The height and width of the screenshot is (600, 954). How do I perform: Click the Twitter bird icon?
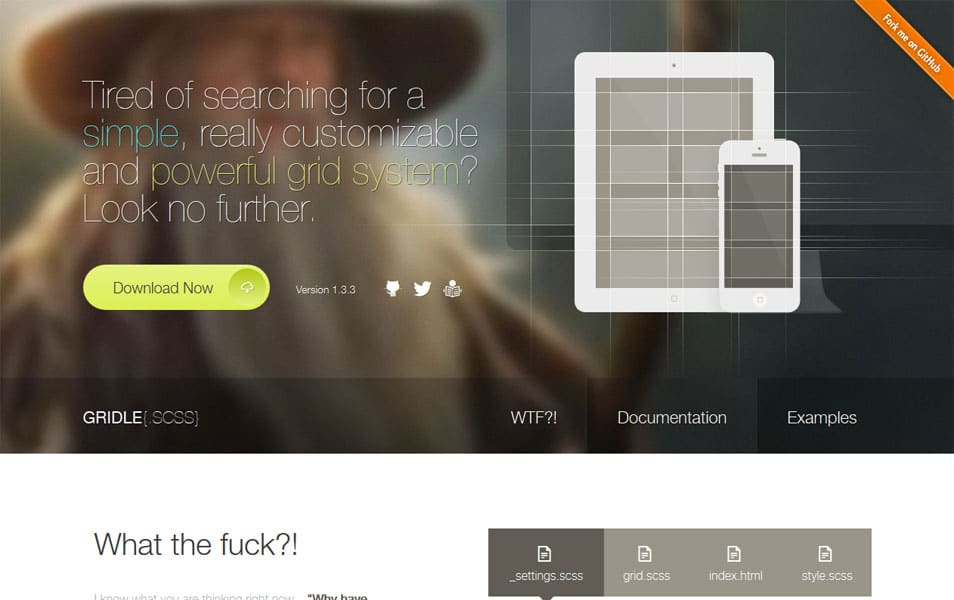pyautogui.click(x=422, y=289)
